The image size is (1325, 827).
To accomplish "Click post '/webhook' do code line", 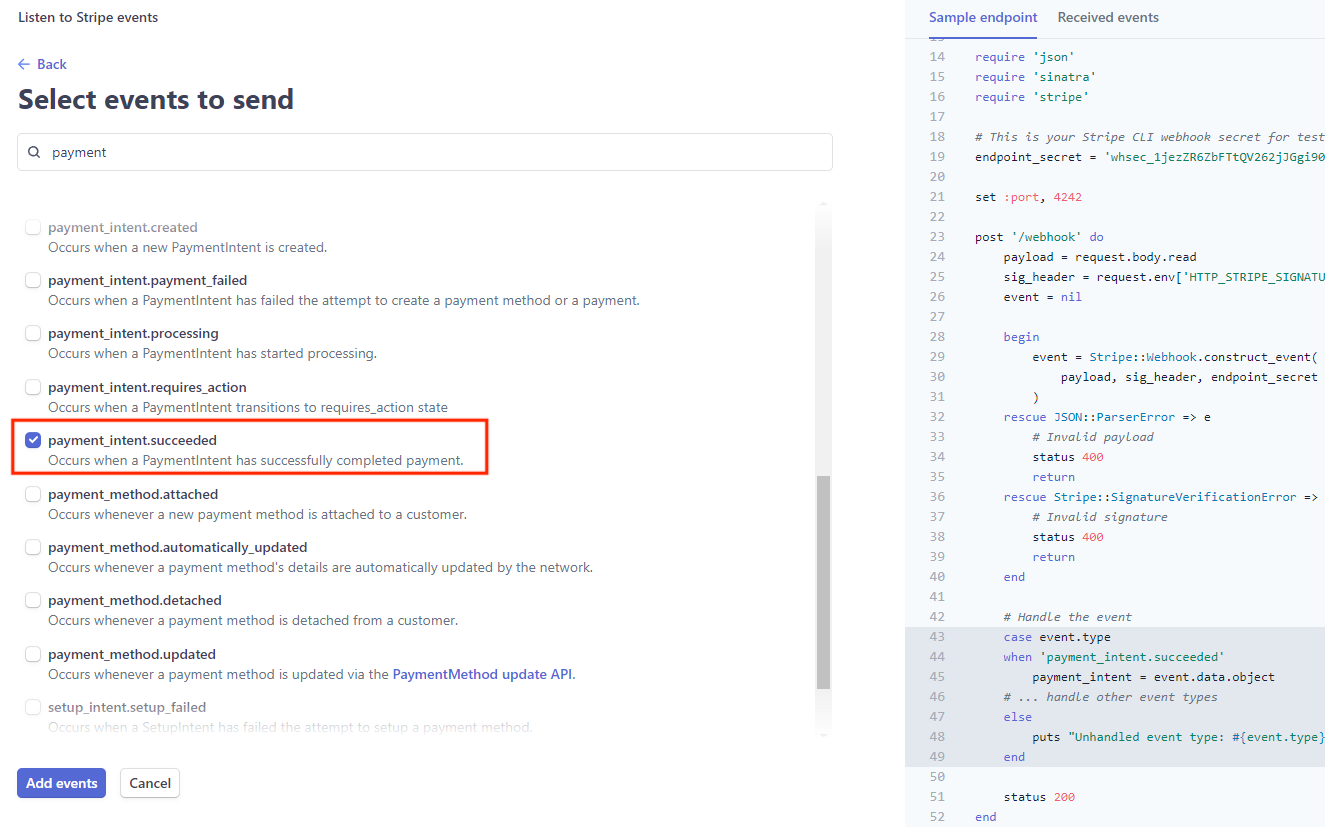I will 1039,237.
